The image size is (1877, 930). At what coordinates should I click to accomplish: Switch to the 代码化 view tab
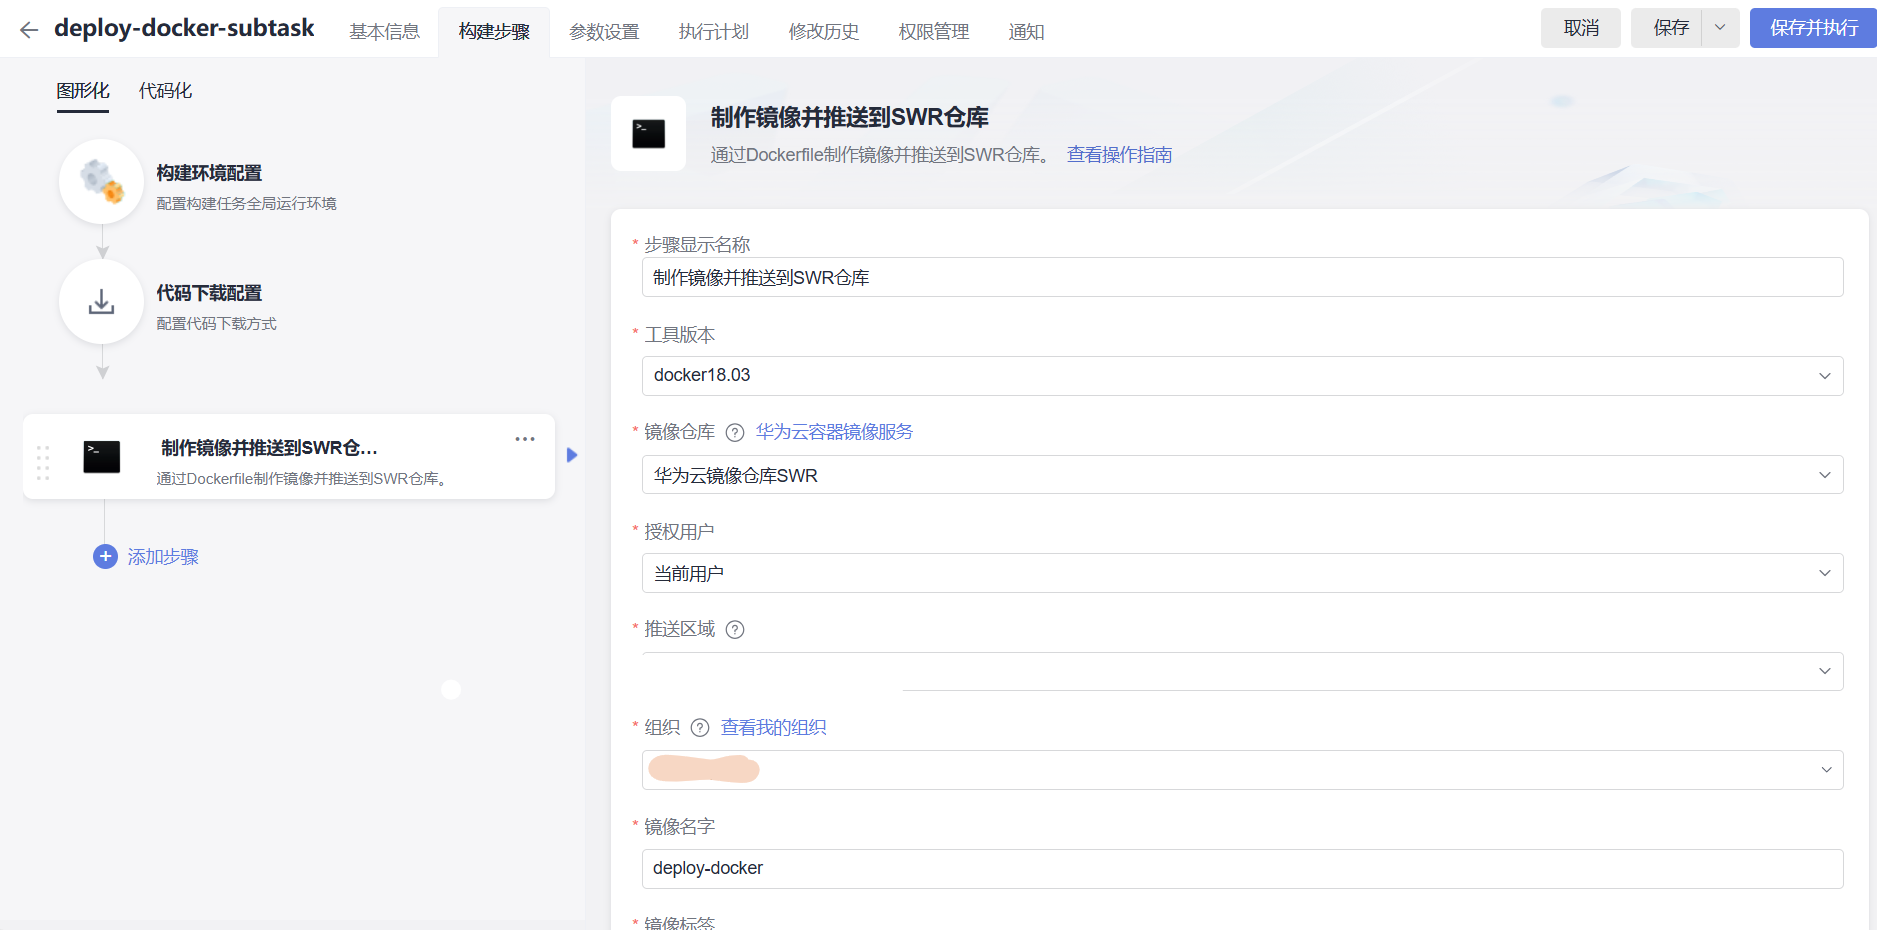(165, 91)
